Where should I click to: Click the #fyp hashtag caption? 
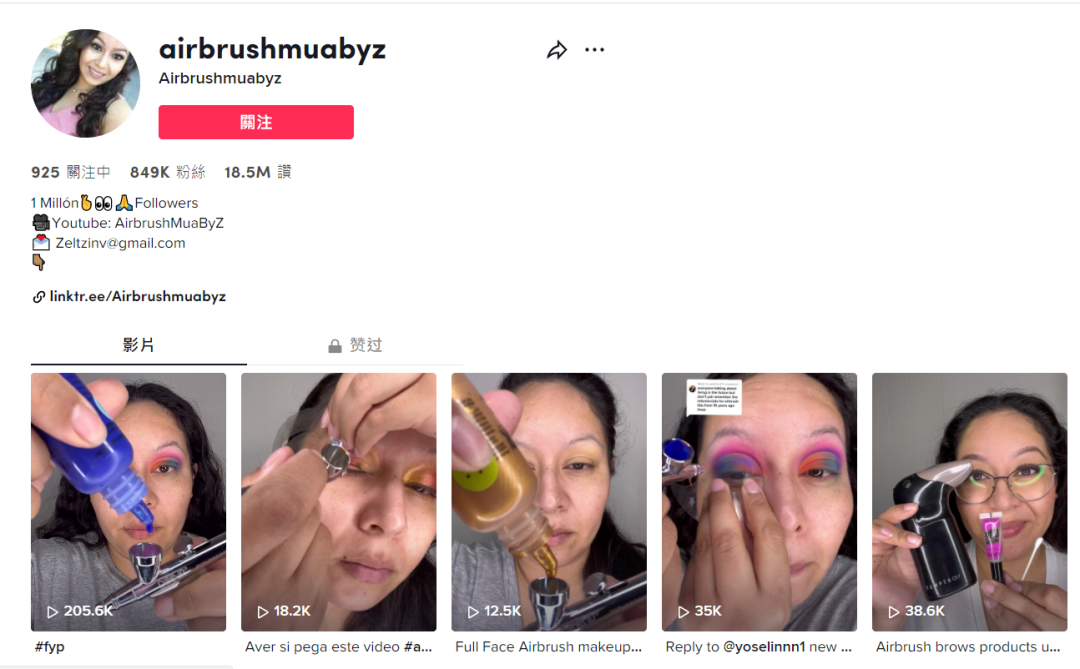[50, 647]
